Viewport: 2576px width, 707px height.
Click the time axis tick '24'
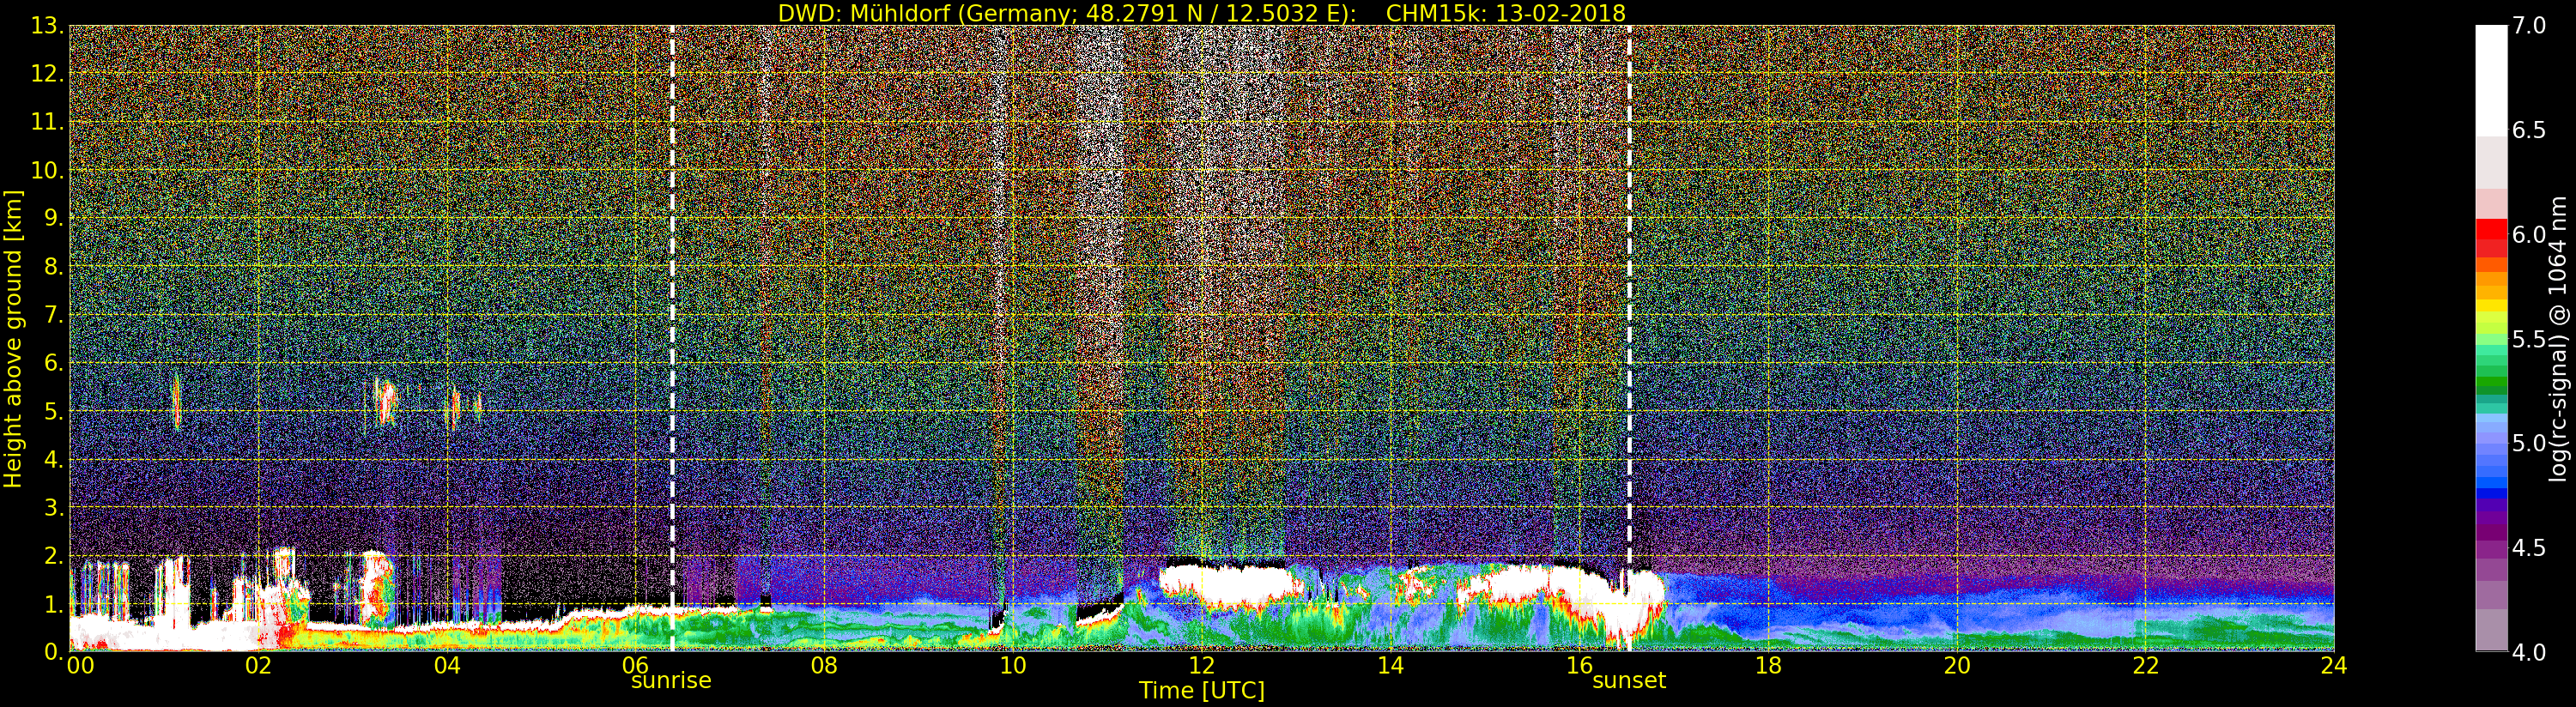click(x=2334, y=665)
